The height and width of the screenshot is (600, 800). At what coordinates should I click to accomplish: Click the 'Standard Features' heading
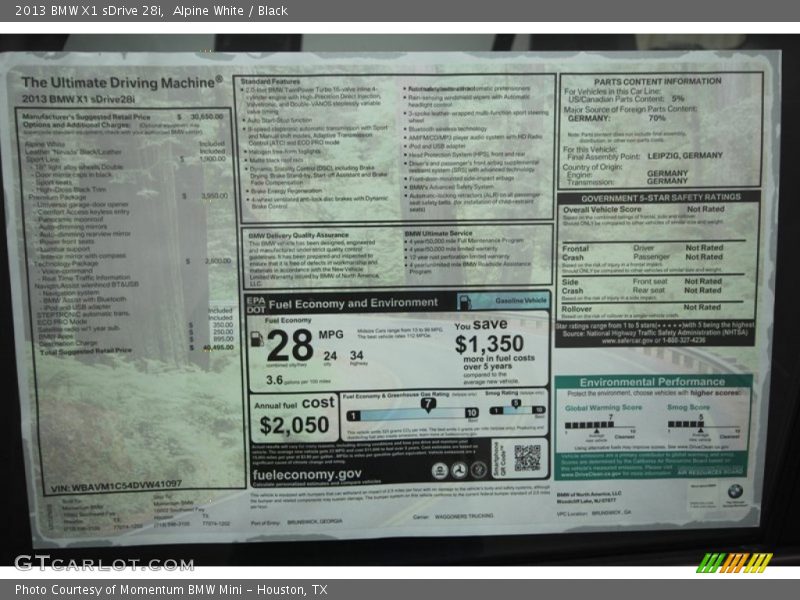click(x=270, y=82)
